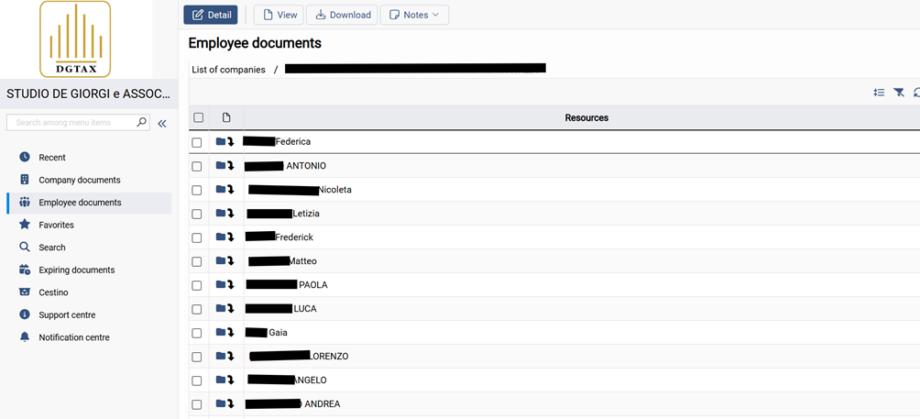Click the list view options icon
Viewport: 920px width, 419px height.
click(x=879, y=93)
